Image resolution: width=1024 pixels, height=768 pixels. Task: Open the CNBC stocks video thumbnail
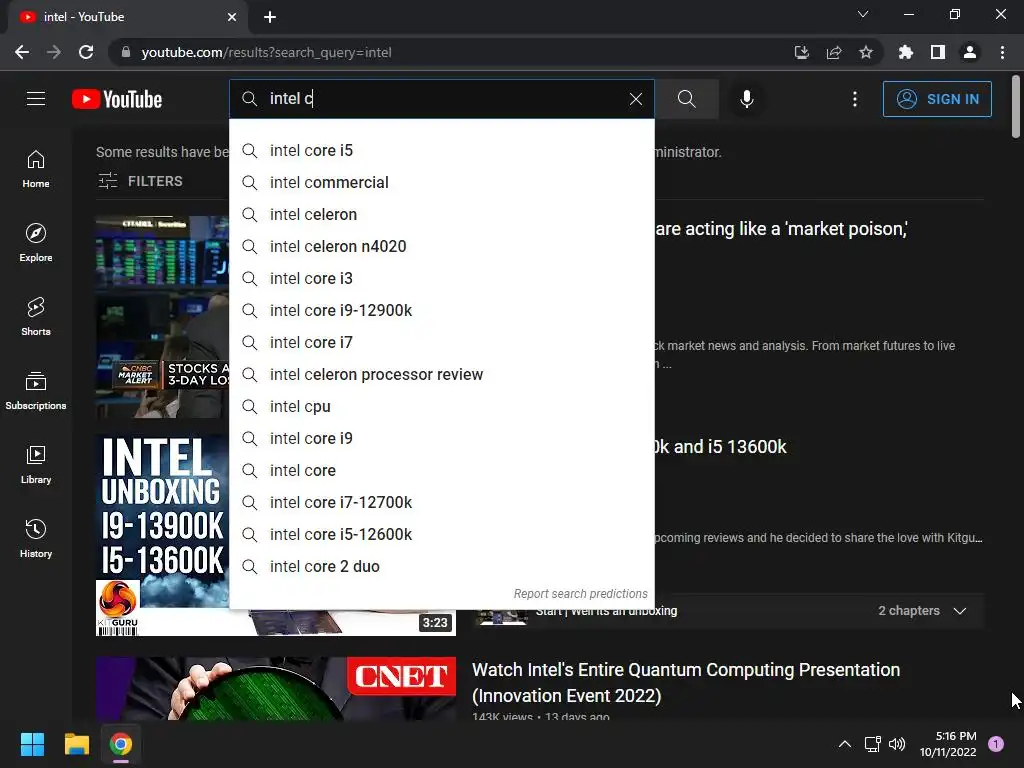tap(162, 317)
